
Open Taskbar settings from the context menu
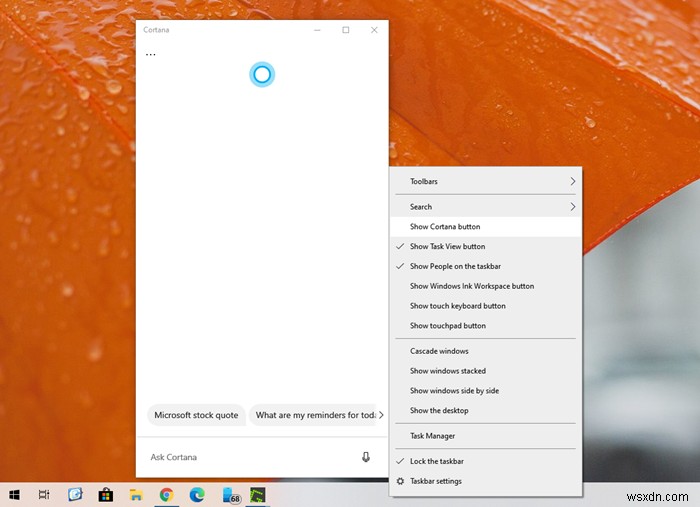[486, 481]
